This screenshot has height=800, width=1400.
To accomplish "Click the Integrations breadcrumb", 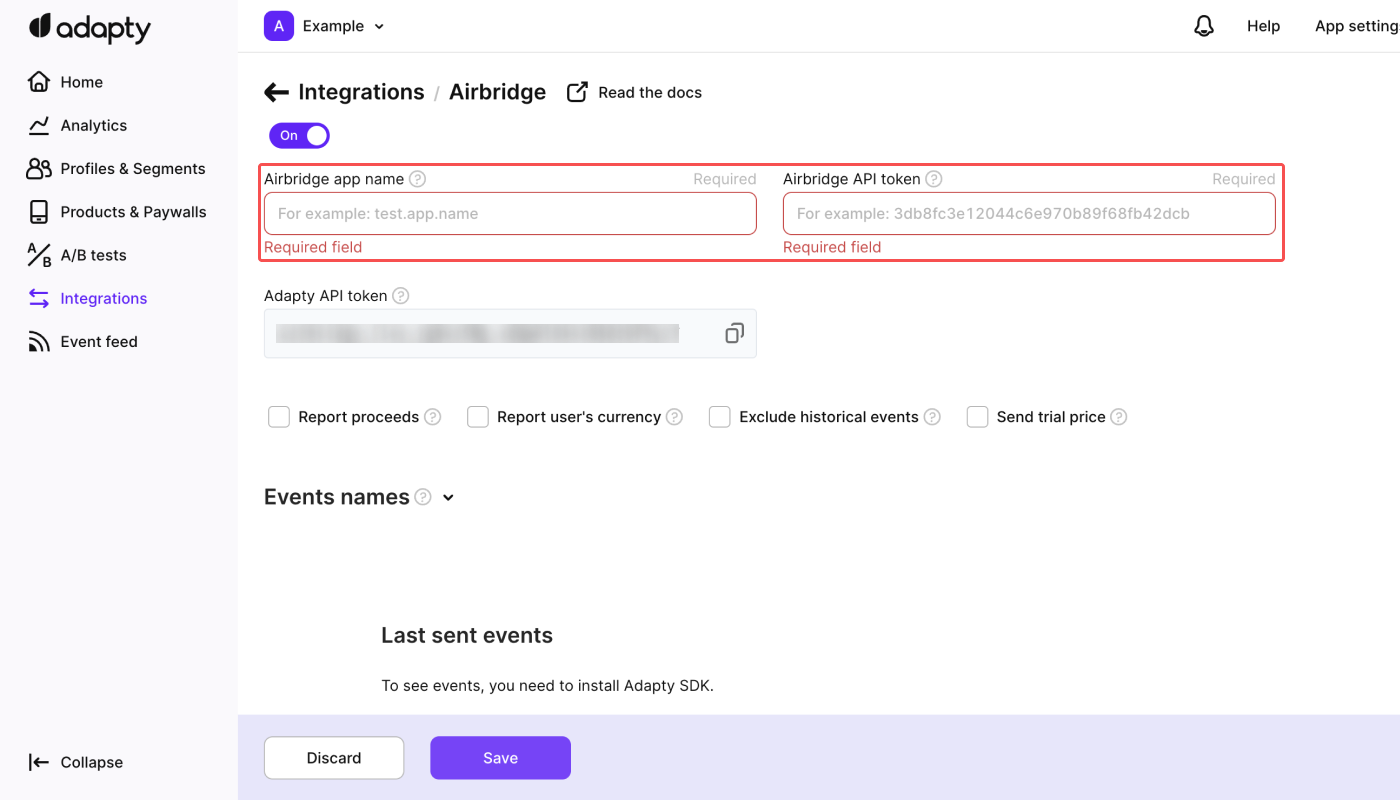I will [361, 92].
